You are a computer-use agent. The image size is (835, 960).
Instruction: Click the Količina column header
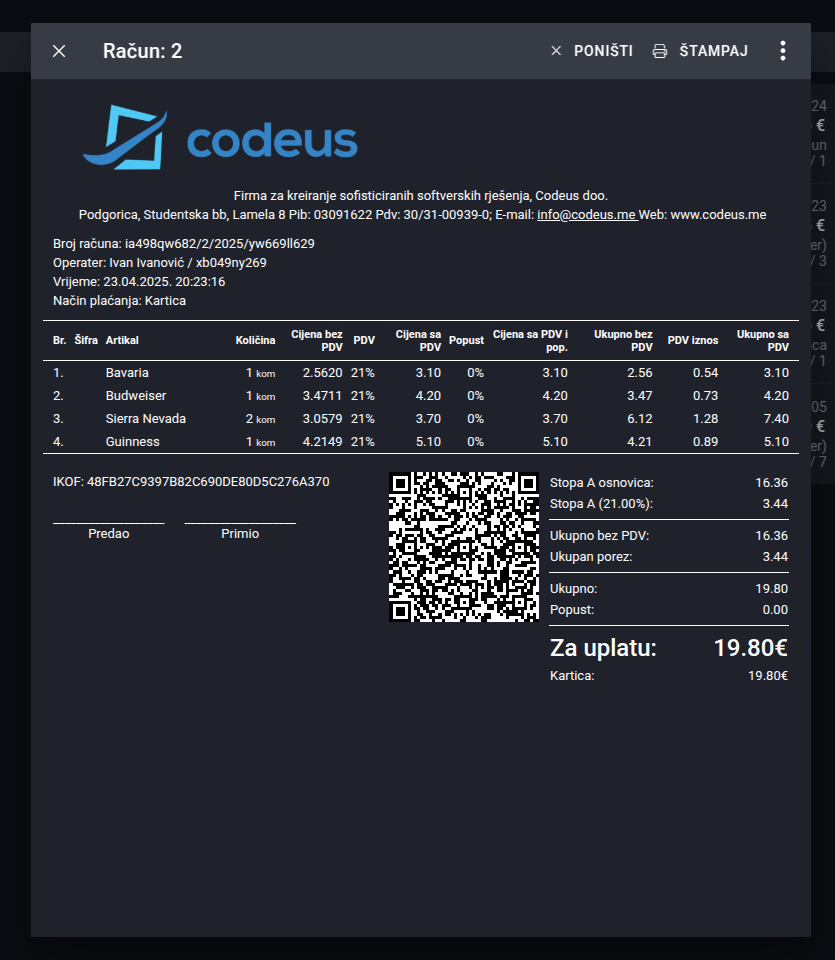point(255,340)
